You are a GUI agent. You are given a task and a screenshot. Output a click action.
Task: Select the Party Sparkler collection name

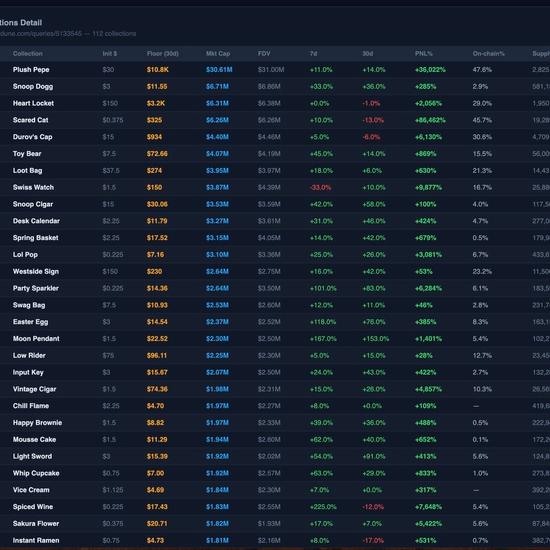(x=36, y=289)
